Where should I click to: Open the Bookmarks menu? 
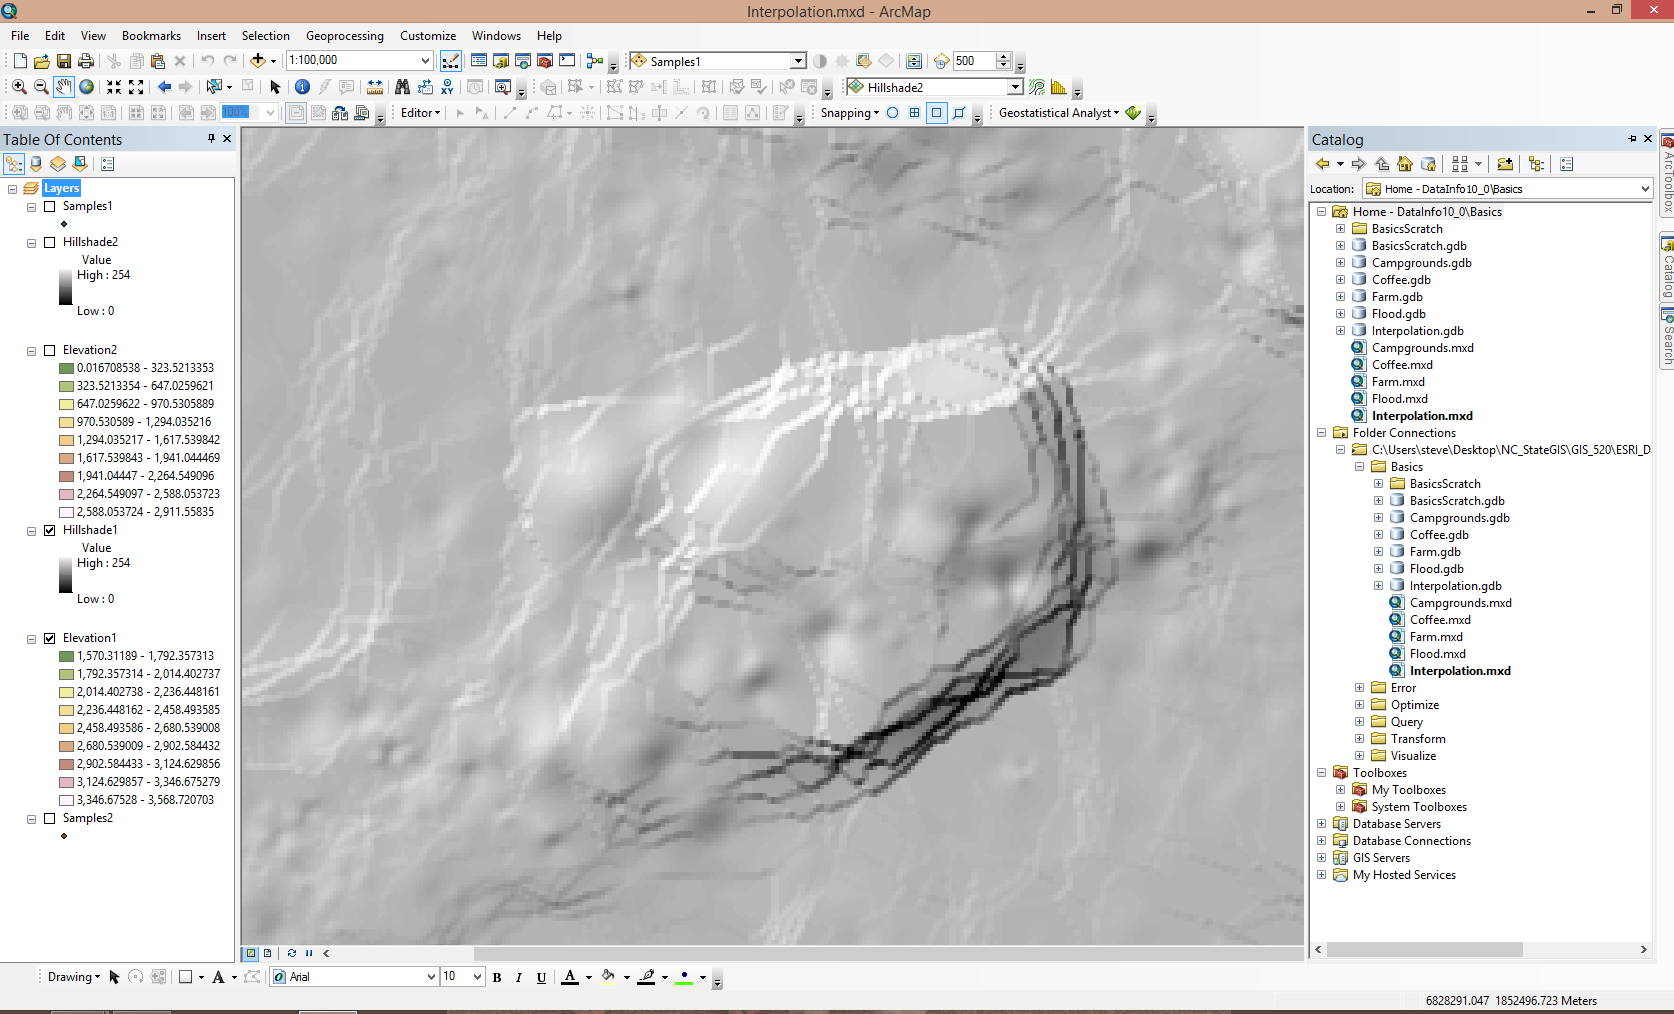(152, 36)
